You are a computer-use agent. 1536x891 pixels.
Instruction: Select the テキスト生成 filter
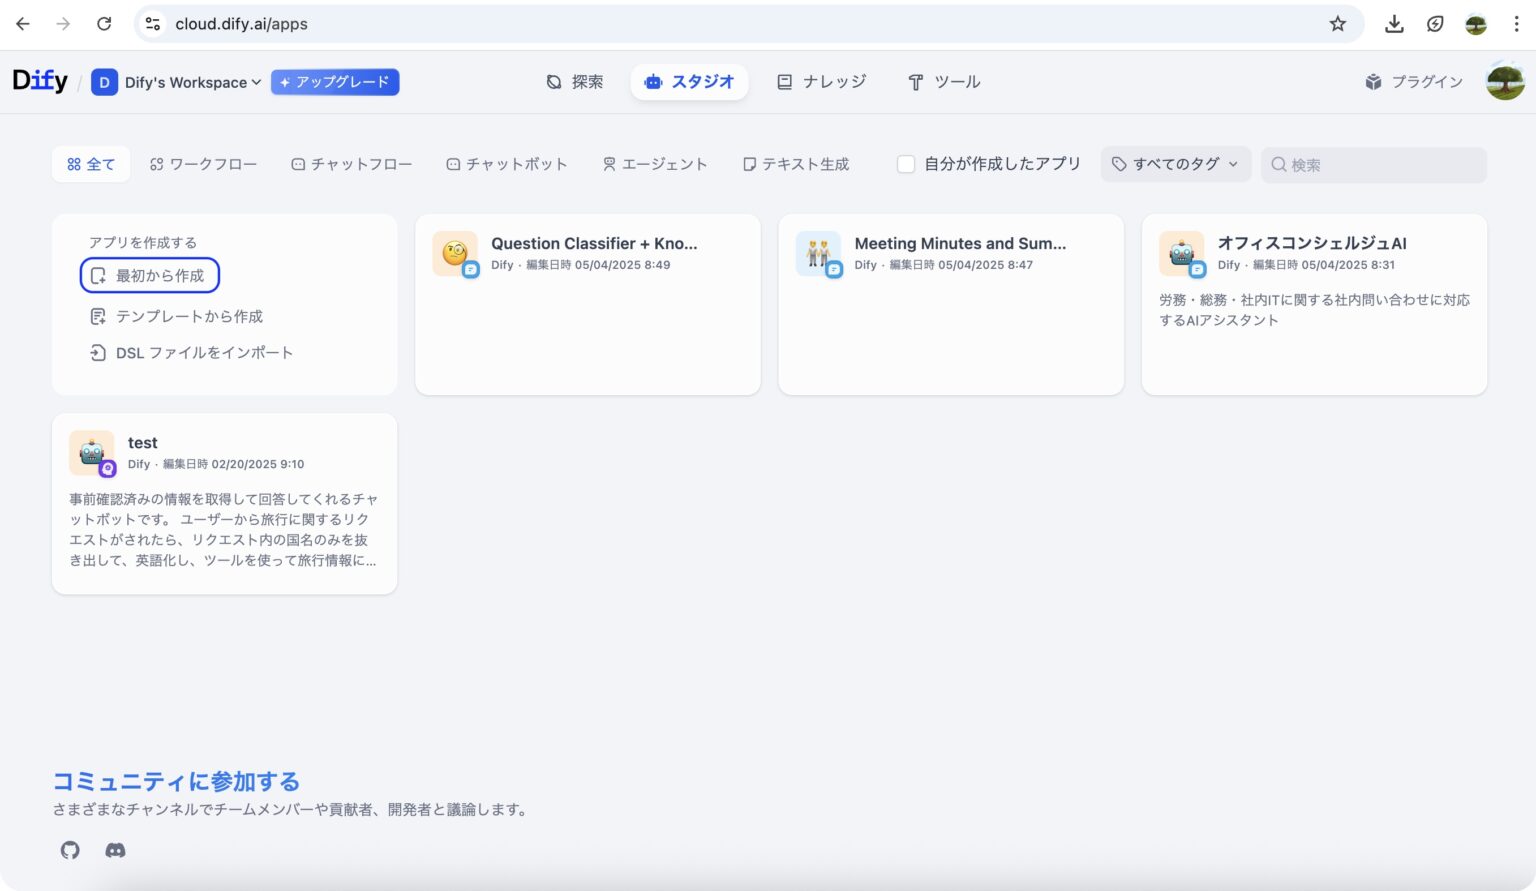796,164
